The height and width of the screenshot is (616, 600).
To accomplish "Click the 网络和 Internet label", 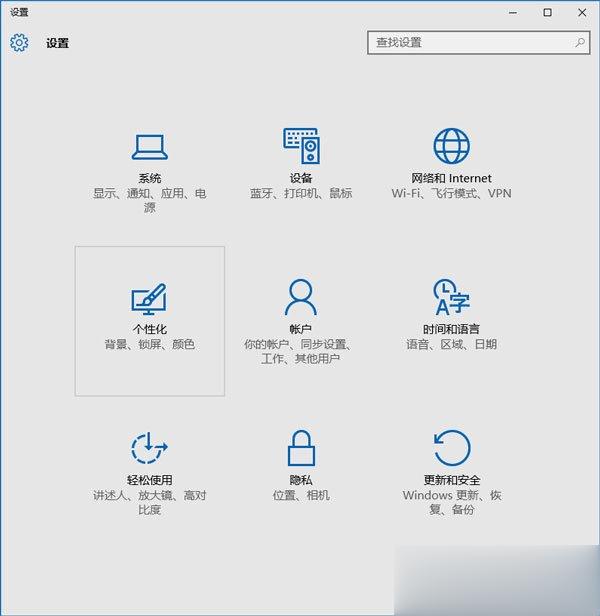I will point(451,178).
